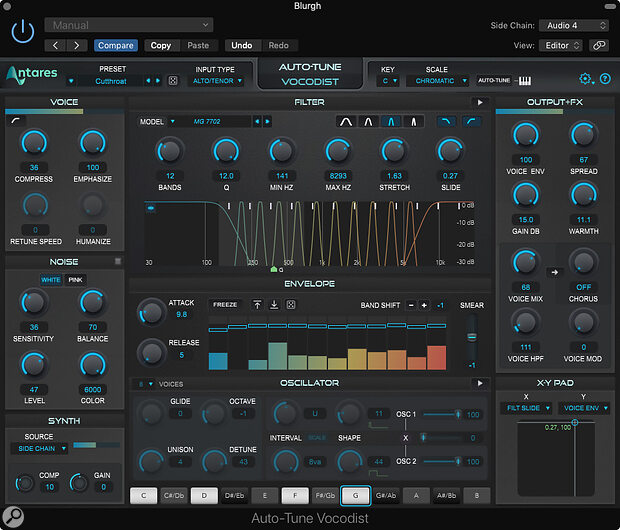Open the SIDE CHAIN synth source dropdown
Viewport: 620px width, 530px height.
[42, 449]
